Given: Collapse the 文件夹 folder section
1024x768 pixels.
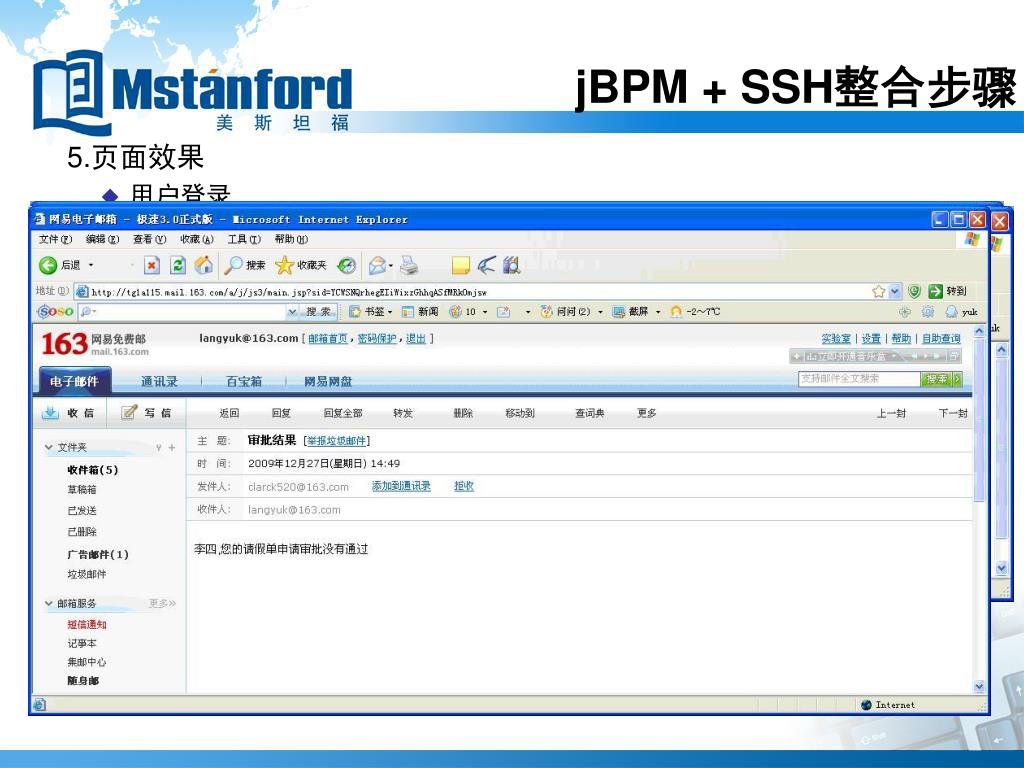Looking at the screenshot, I should [x=49, y=447].
